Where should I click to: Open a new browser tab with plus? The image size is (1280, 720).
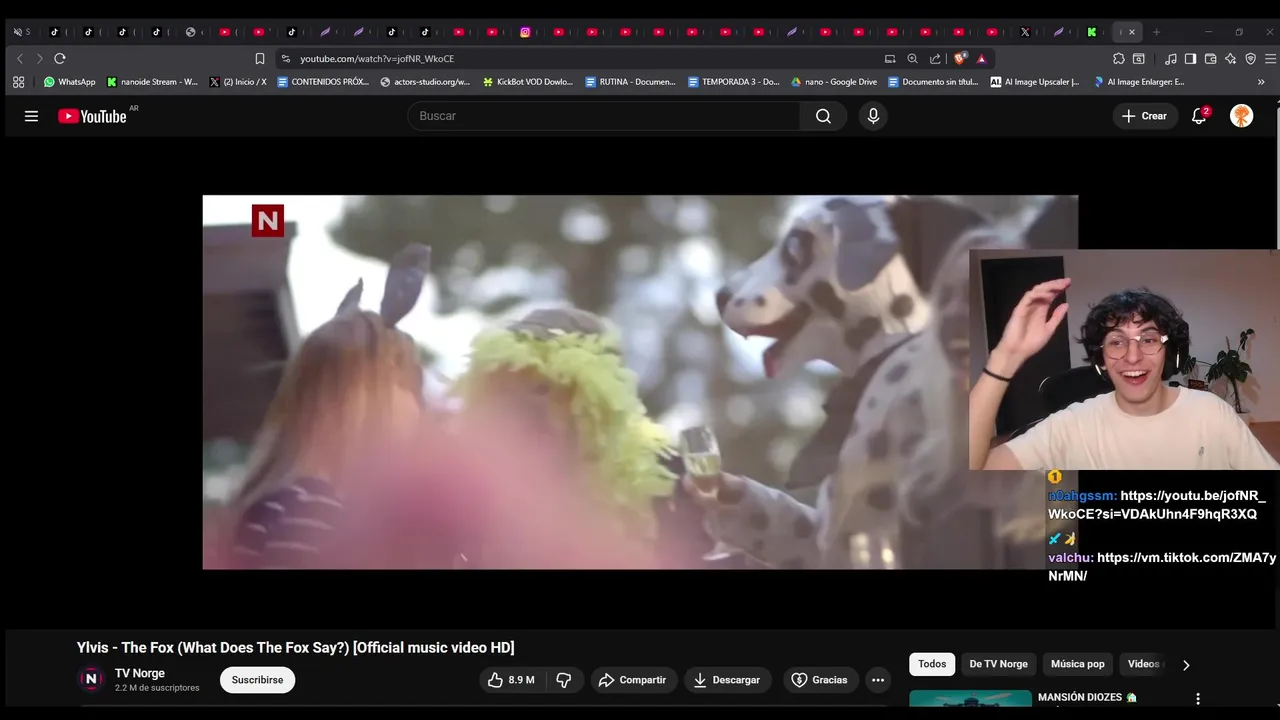click(1156, 32)
